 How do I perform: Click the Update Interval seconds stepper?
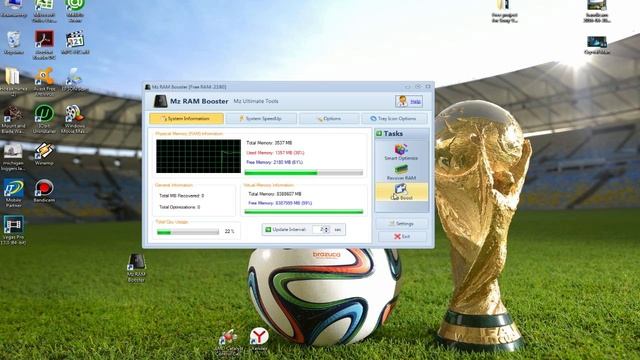tap(326, 230)
